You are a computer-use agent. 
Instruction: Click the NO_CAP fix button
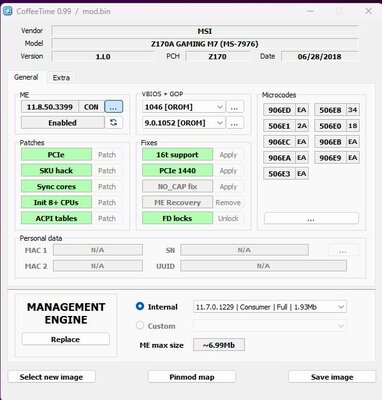[177, 187]
